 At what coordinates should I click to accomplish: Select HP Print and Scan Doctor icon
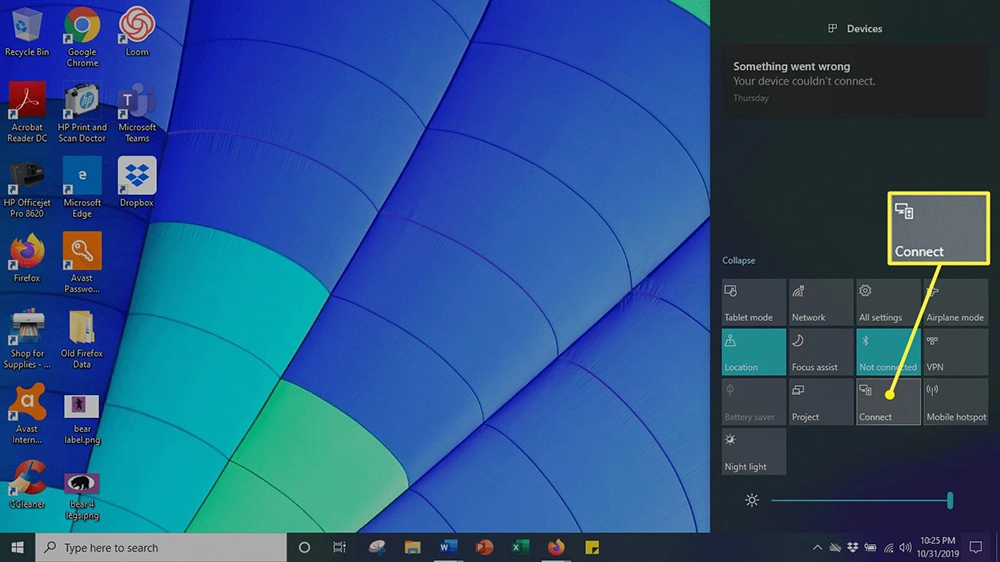click(82, 112)
